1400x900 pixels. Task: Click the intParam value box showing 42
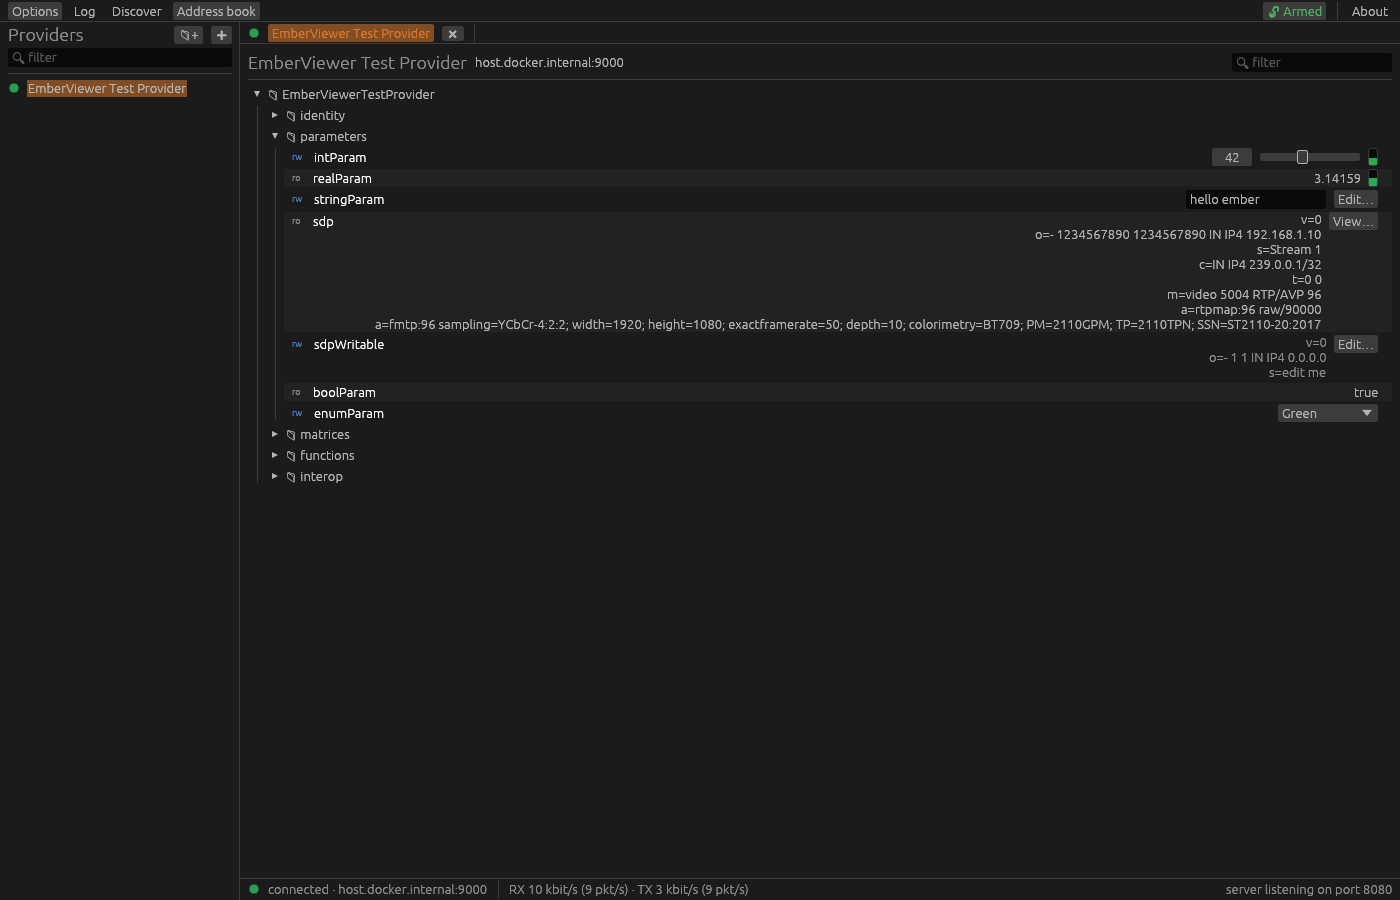(1232, 158)
